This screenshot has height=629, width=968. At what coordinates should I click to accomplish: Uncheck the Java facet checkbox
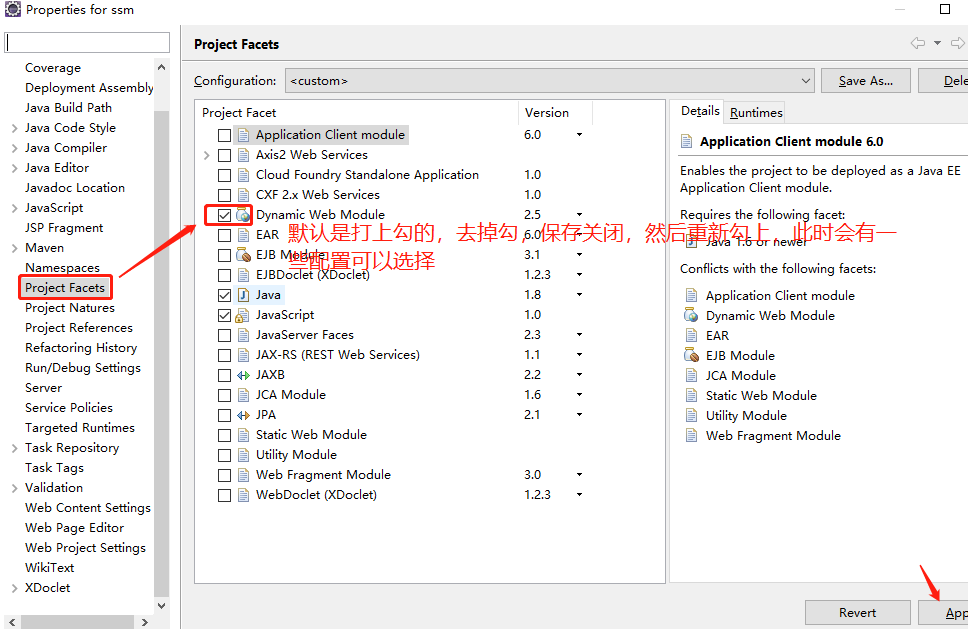click(225, 296)
